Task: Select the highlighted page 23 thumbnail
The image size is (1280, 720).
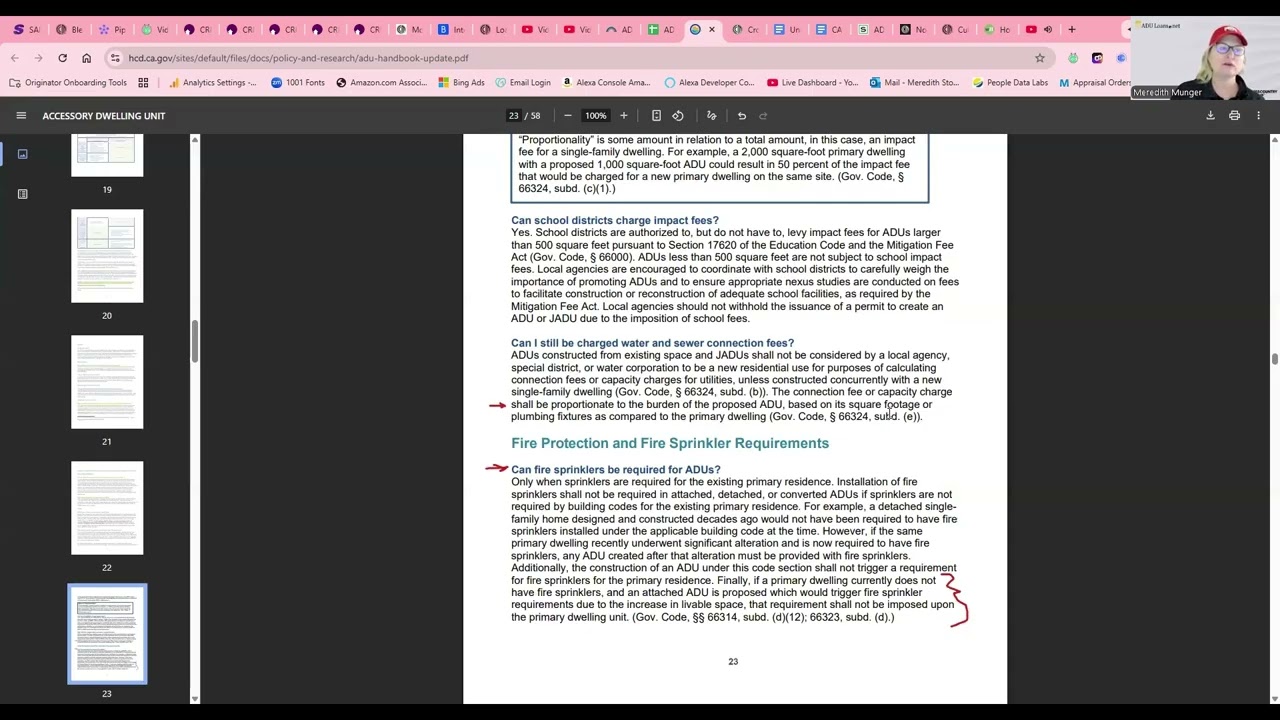Action: pyautogui.click(x=107, y=634)
